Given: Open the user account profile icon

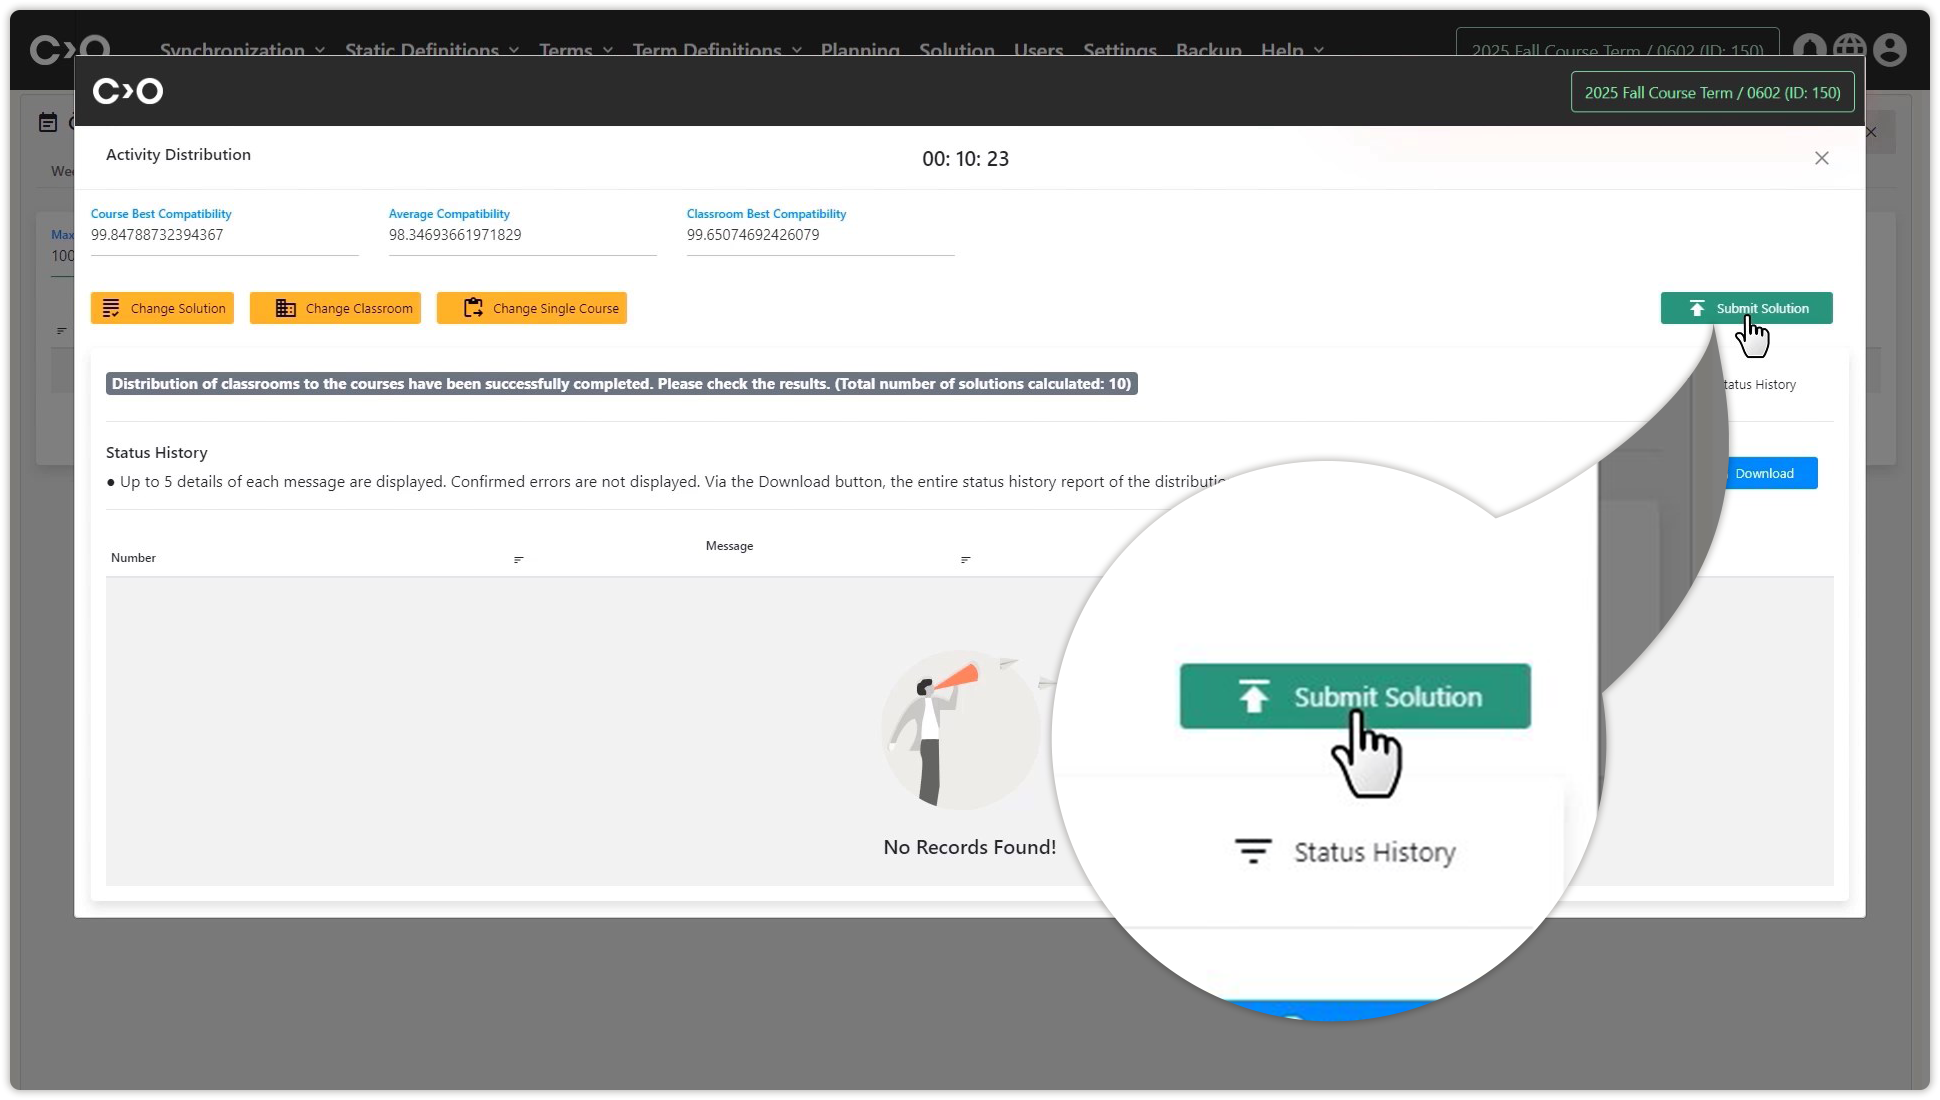Looking at the screenshot, I should tap(1889, 49).
